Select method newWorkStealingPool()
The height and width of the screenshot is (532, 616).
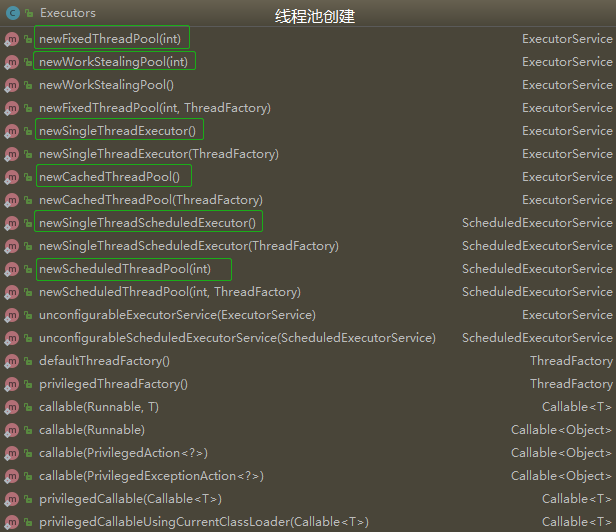(x=106, y=85)
